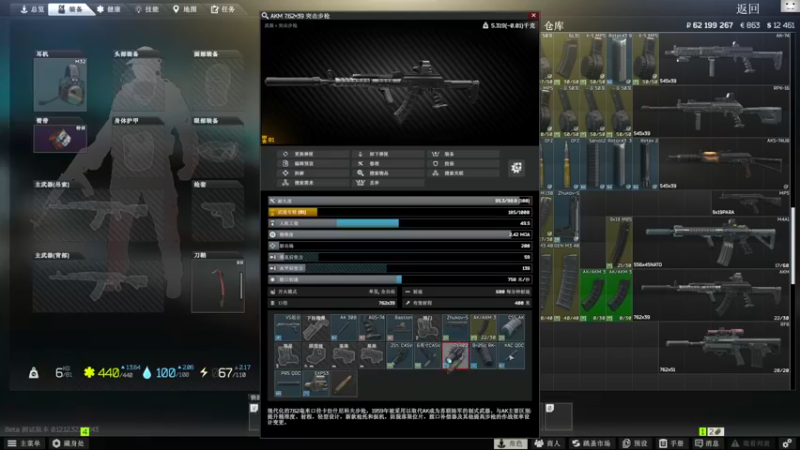The image size is (800, 450).
Task: Open the bottom-bar settings gear
Action: 787,443
